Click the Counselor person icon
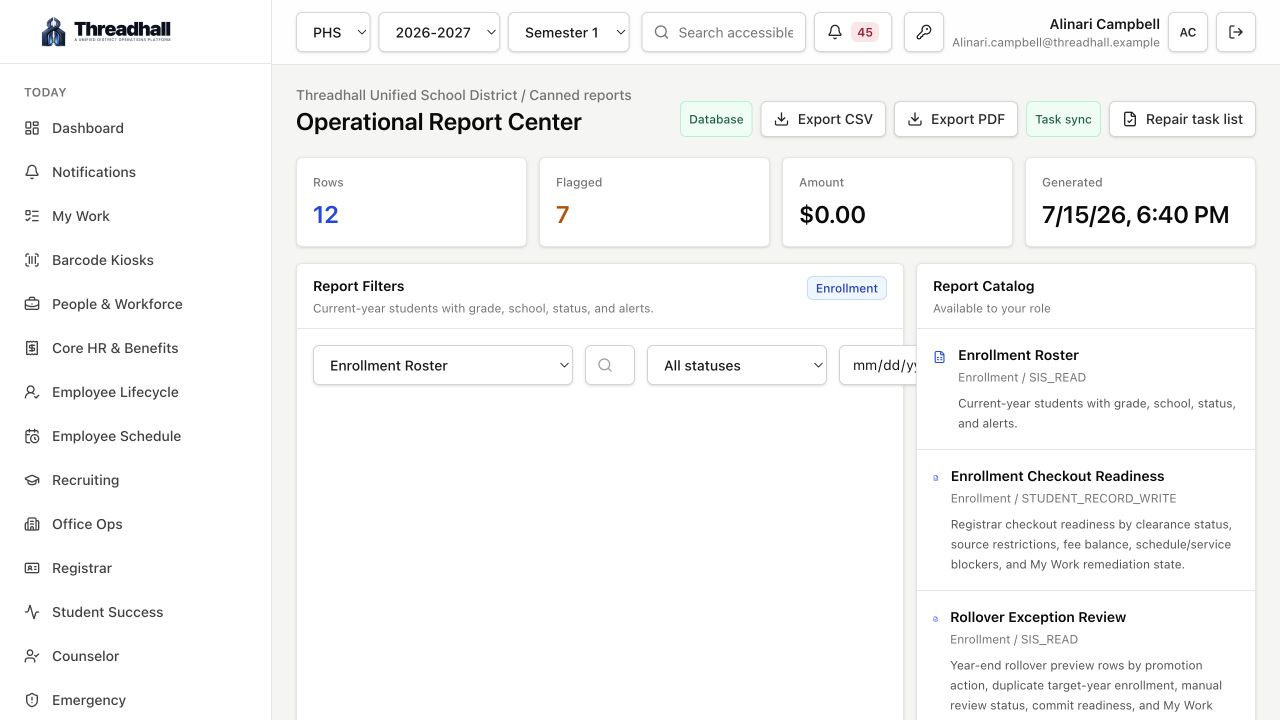The width and height of the screenshot is (1280, 720). pyautogui.click(x=32, y=656)
